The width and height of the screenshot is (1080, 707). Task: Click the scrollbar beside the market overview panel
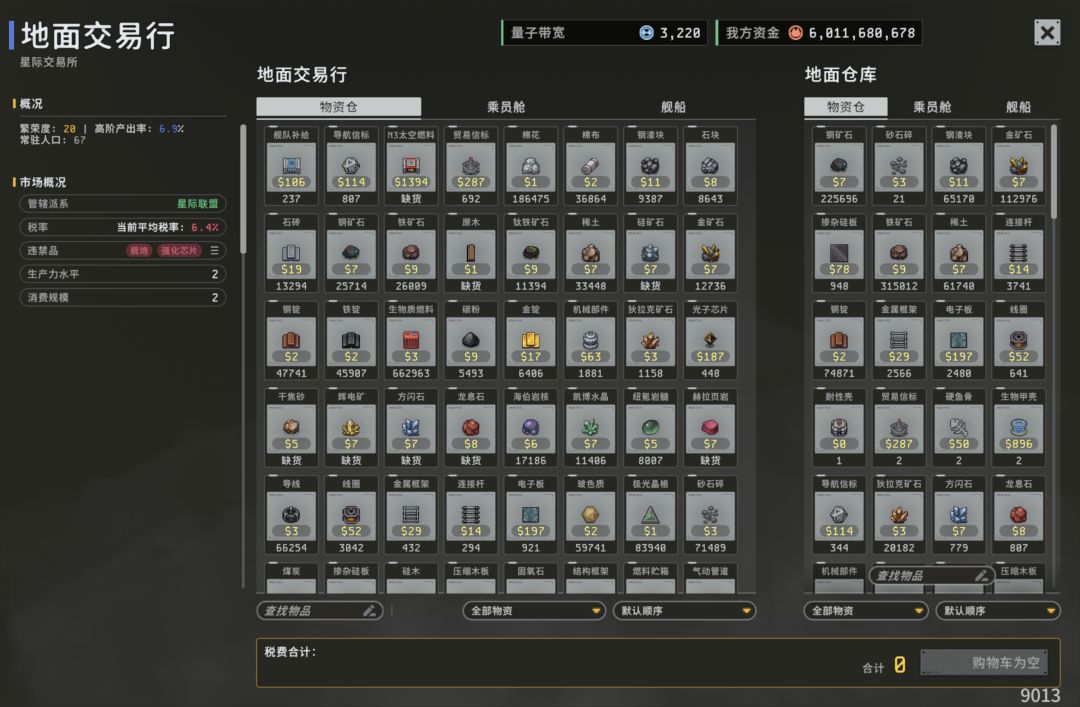point(242,189)
